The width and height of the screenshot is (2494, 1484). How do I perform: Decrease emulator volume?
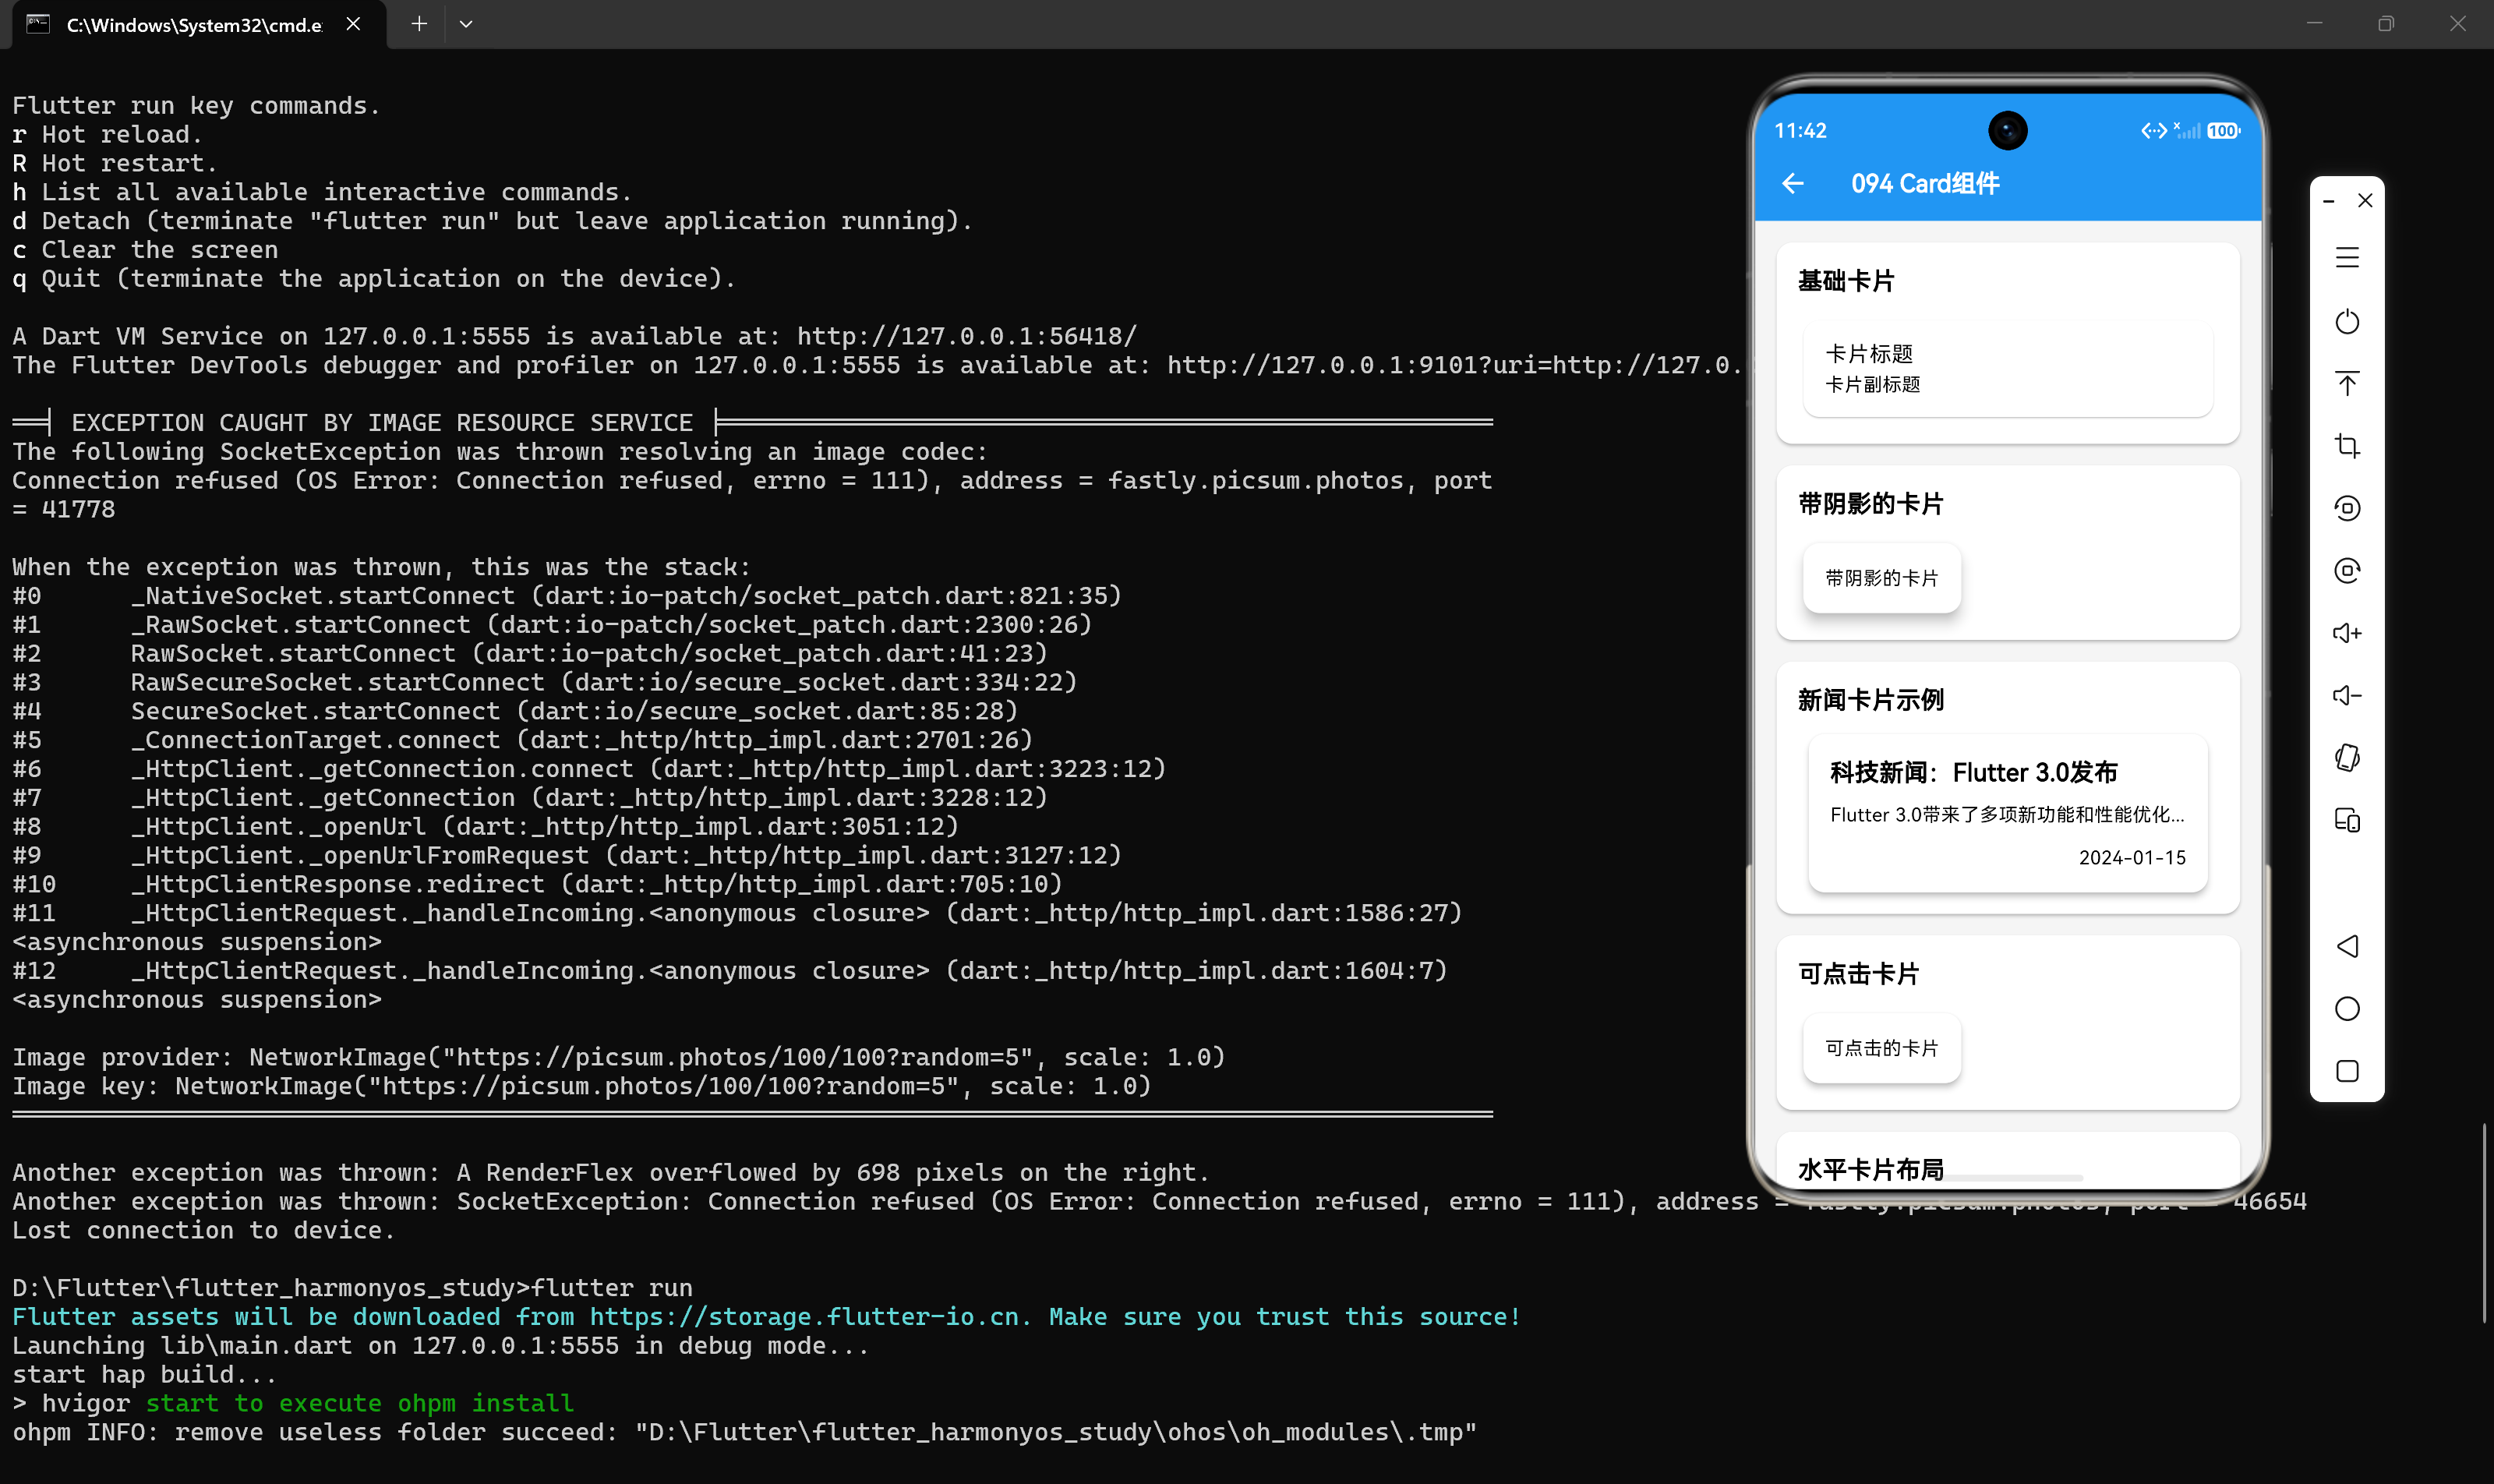coord(2347,695)
